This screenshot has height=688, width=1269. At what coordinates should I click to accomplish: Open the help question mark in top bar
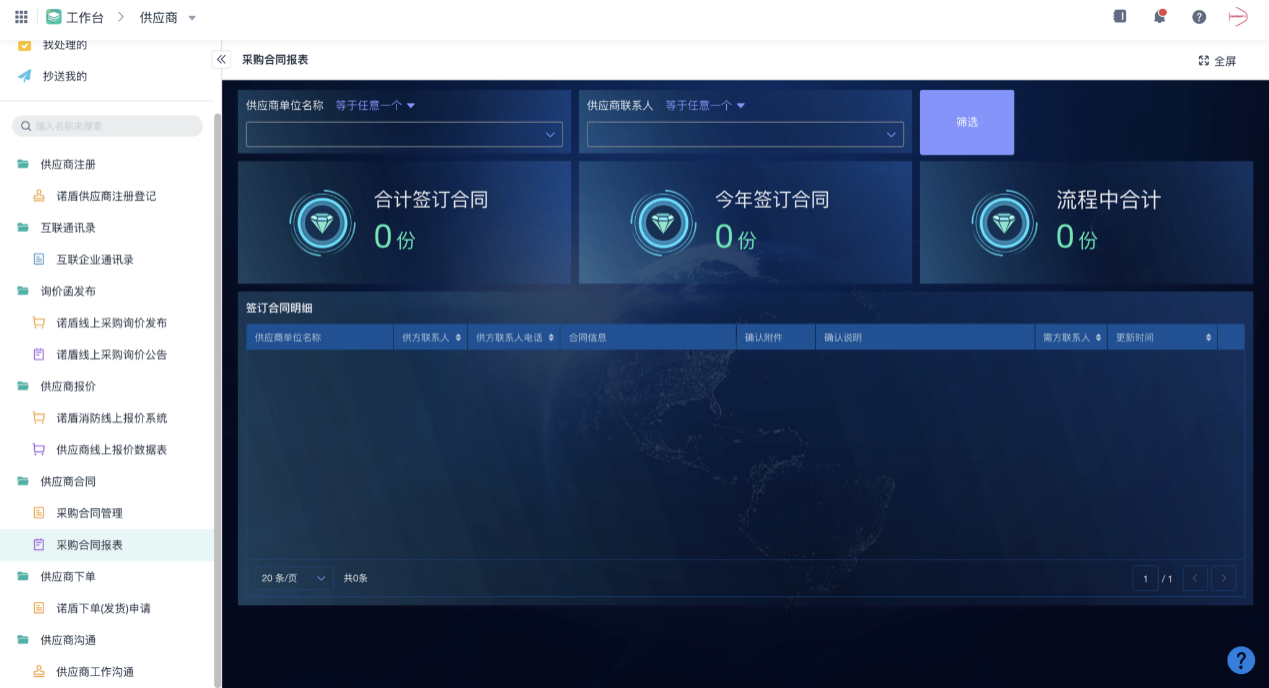pyautogui.click(x=1199, y=17)
